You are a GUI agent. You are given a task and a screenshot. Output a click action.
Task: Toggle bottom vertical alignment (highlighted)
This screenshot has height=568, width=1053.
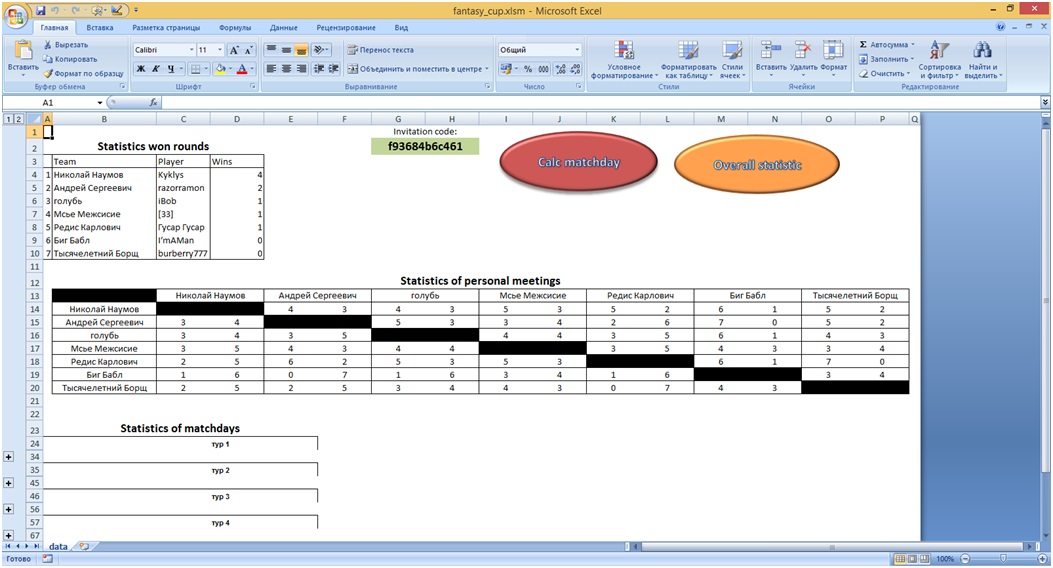[301, 50]
